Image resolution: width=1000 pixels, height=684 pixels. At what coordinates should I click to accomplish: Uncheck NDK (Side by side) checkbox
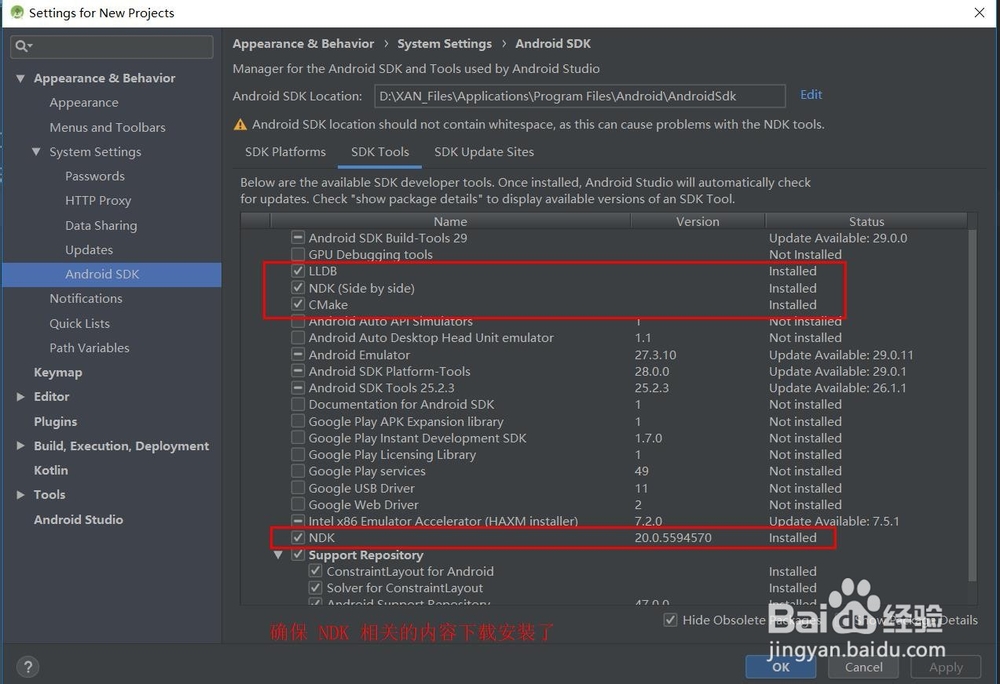click(x=297, y=287)
